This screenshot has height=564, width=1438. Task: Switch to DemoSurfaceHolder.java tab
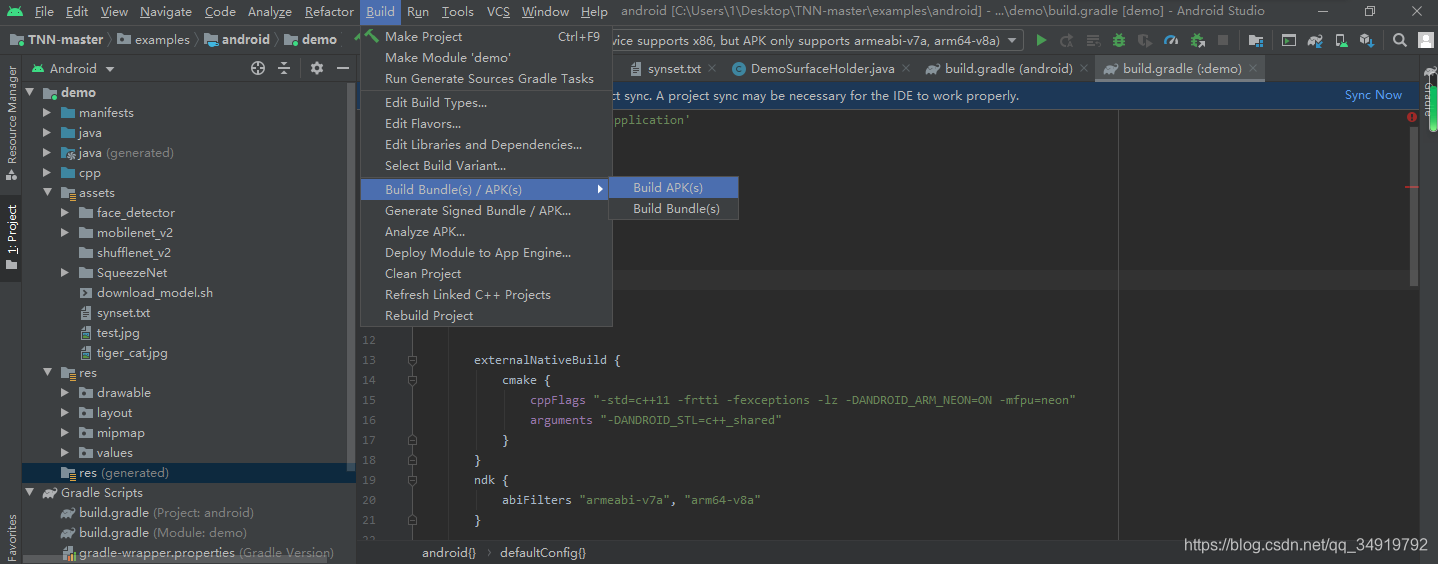pyautogui.click(x=822, y=69)
